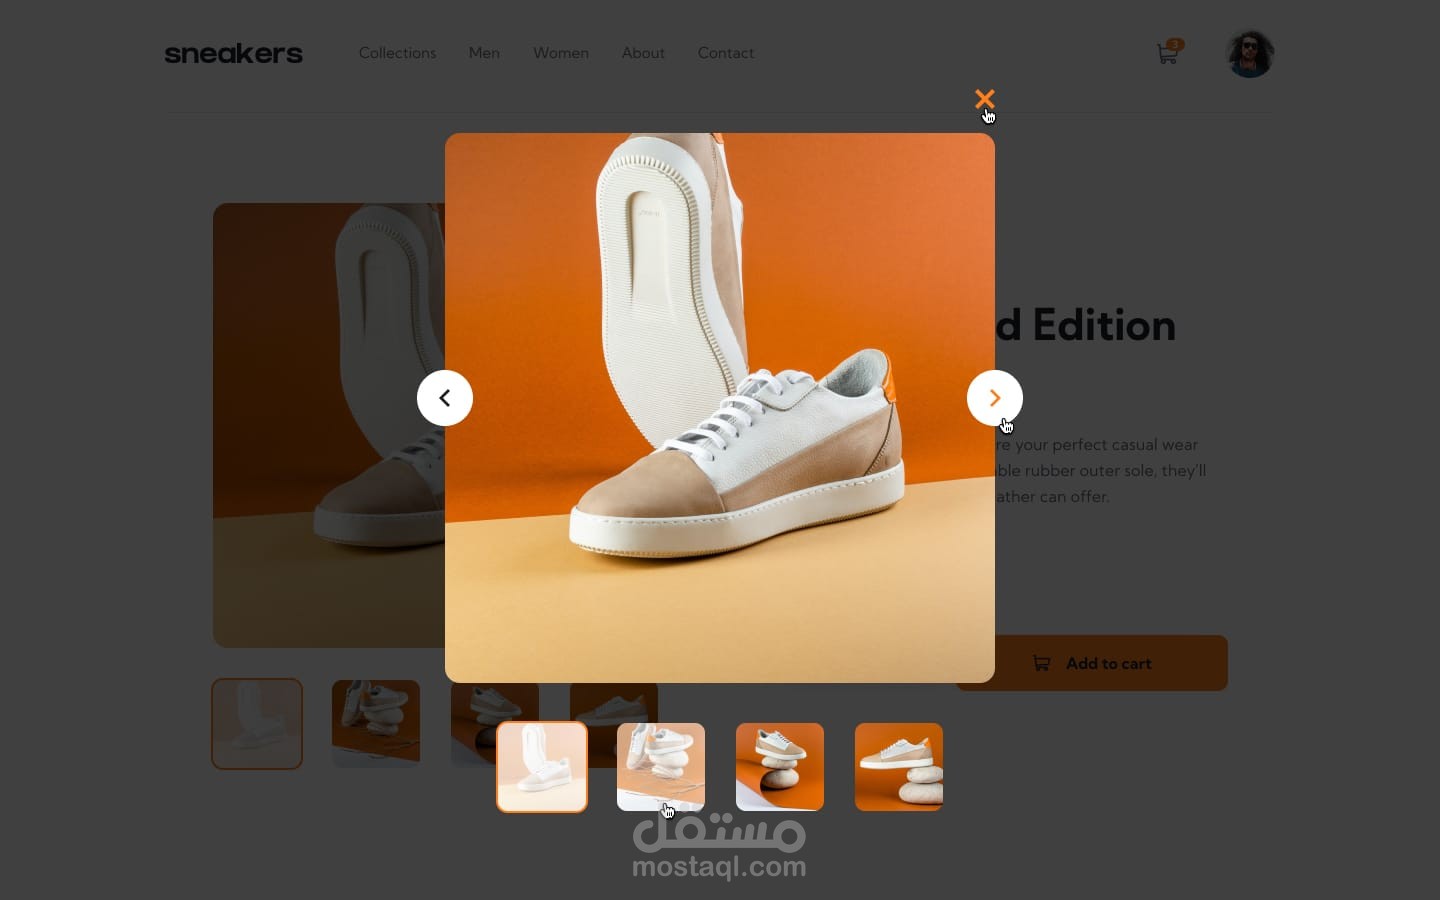Select the second lightbox thumbnail
The height and width of the screenshot is (900, 1440).
pos(661,767)
